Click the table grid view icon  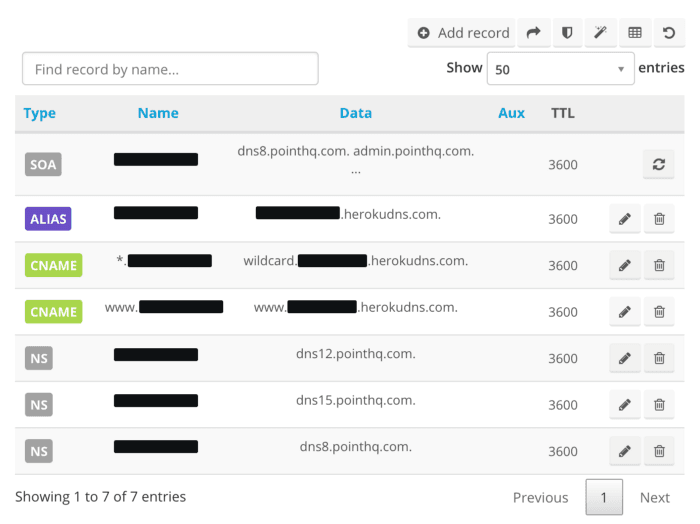click(635, 33)
